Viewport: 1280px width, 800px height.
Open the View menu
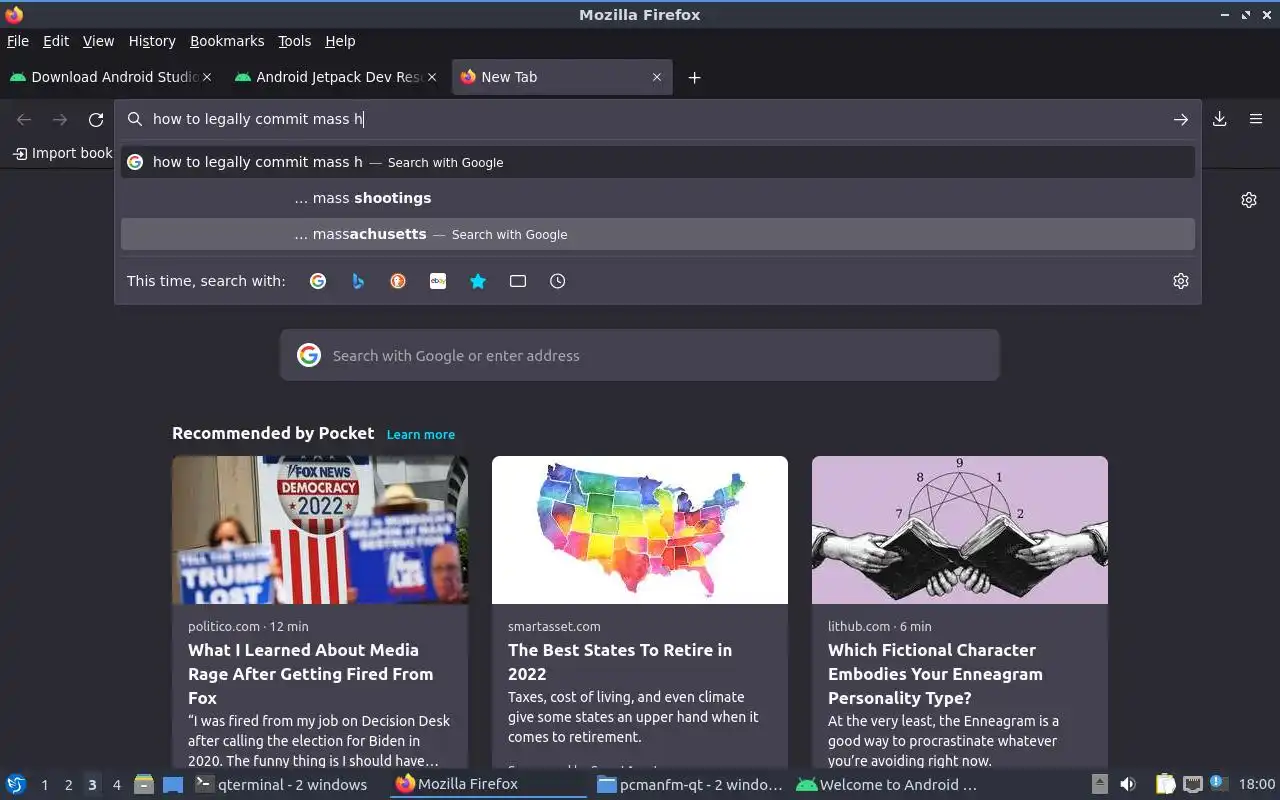(x=98, y=41)
